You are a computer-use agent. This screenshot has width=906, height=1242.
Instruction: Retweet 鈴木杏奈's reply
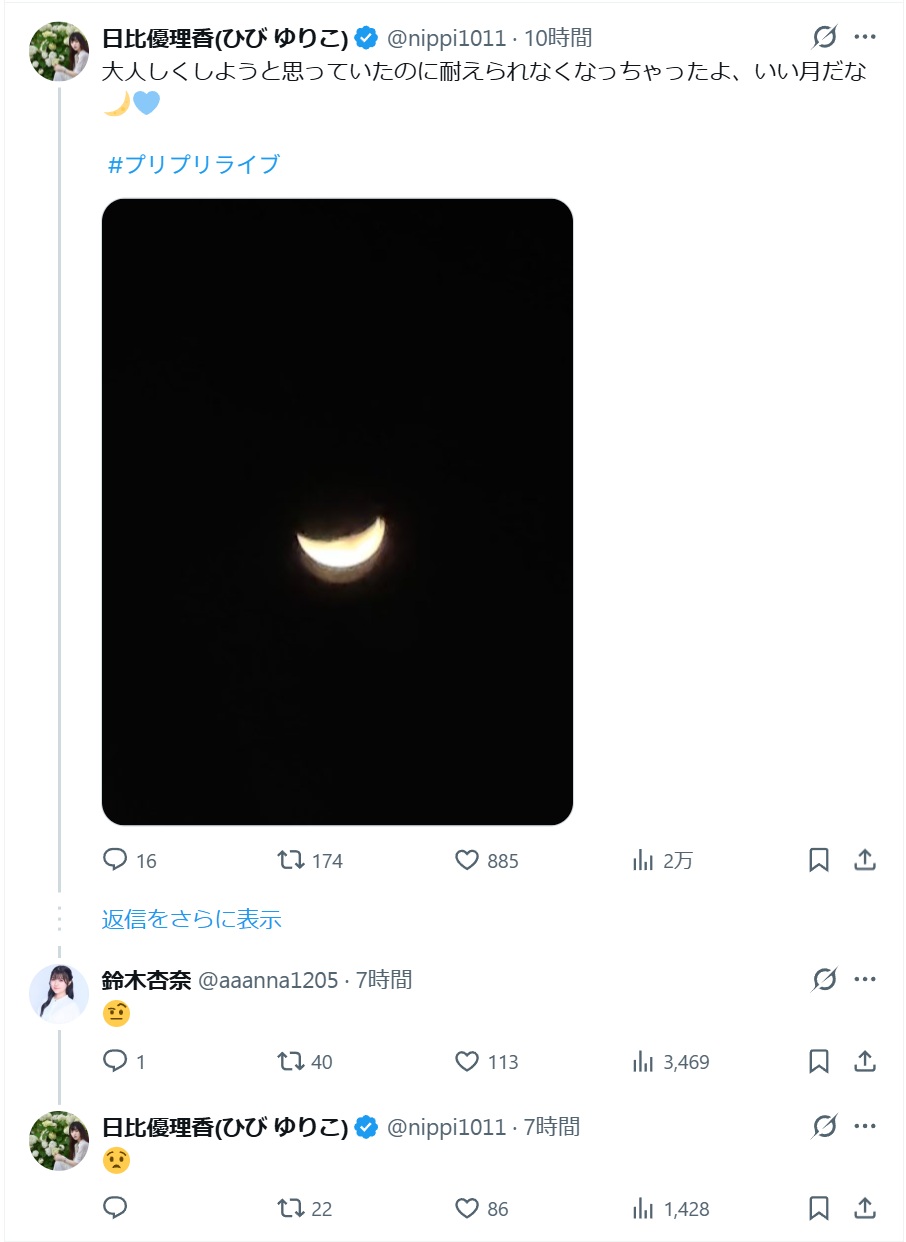(x=291, y=1061)
